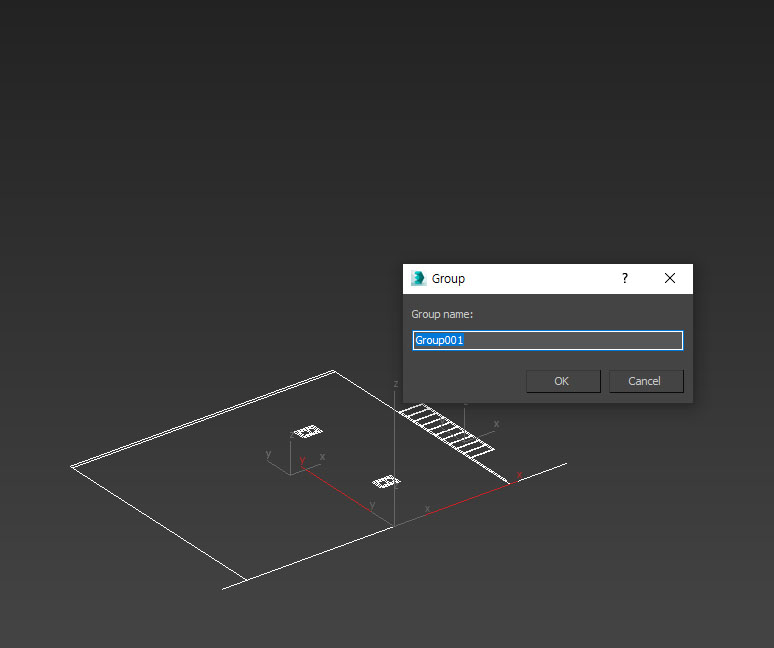Select the small hatched object at upper left
This screenshot has width=774, height=648.
[x=308, y=431]
